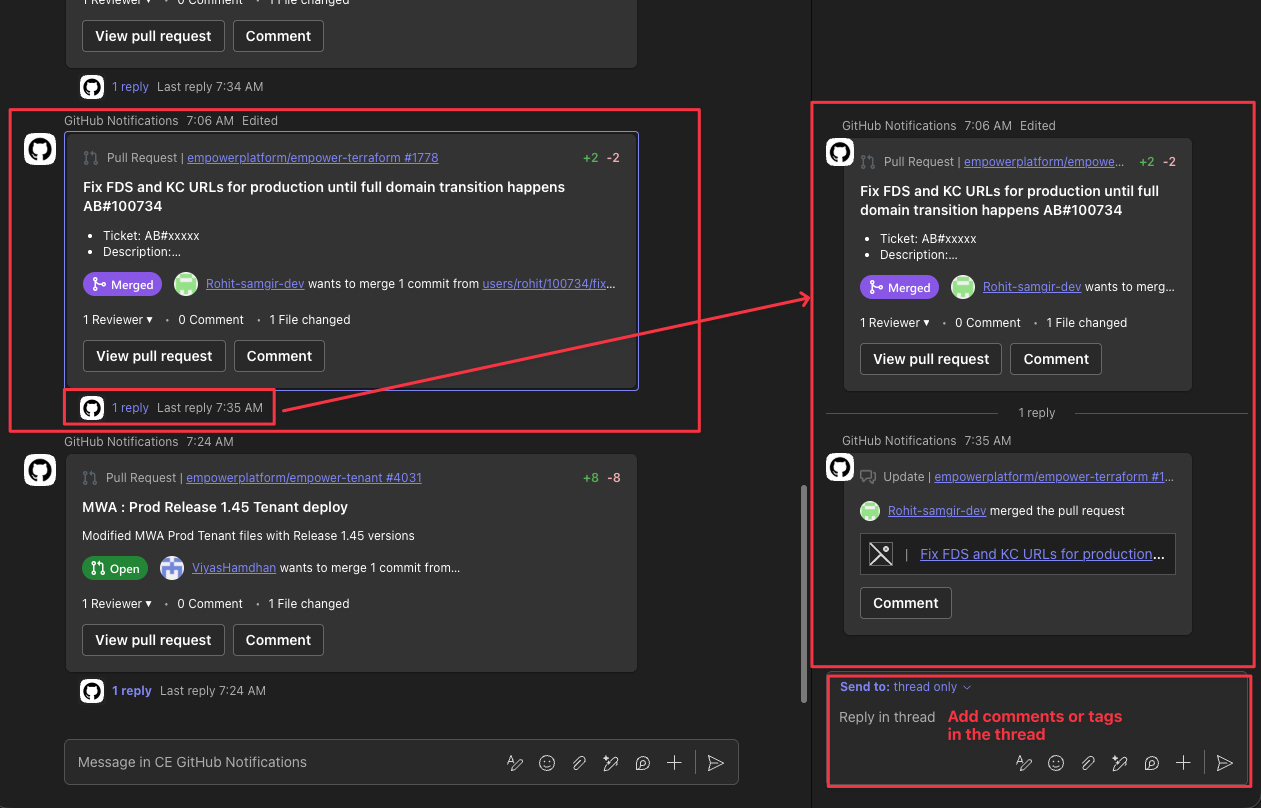1261x808 pixels.
Task: Open plus actions in thread reply box
Action: pyautogui.click(x=1183, y=763)
